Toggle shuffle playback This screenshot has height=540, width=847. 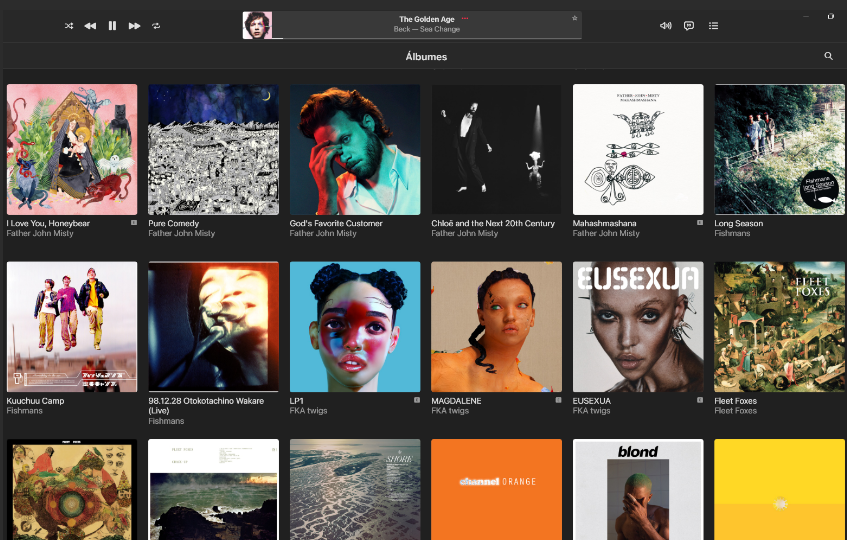pos(68,25)
